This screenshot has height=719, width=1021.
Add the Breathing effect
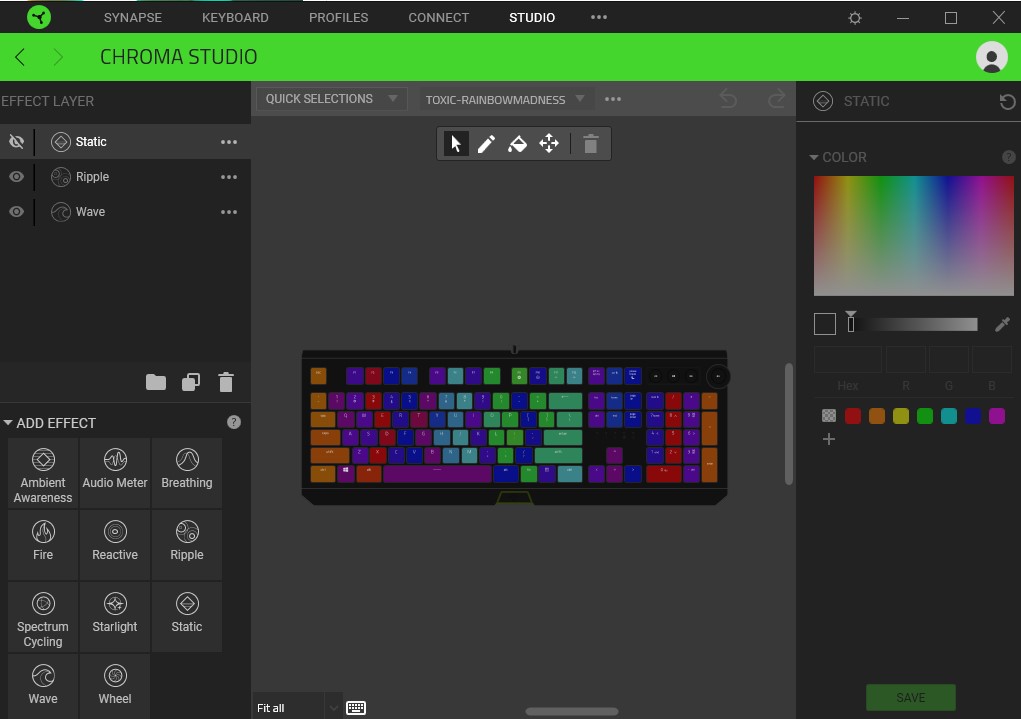[x=187, y=473]
